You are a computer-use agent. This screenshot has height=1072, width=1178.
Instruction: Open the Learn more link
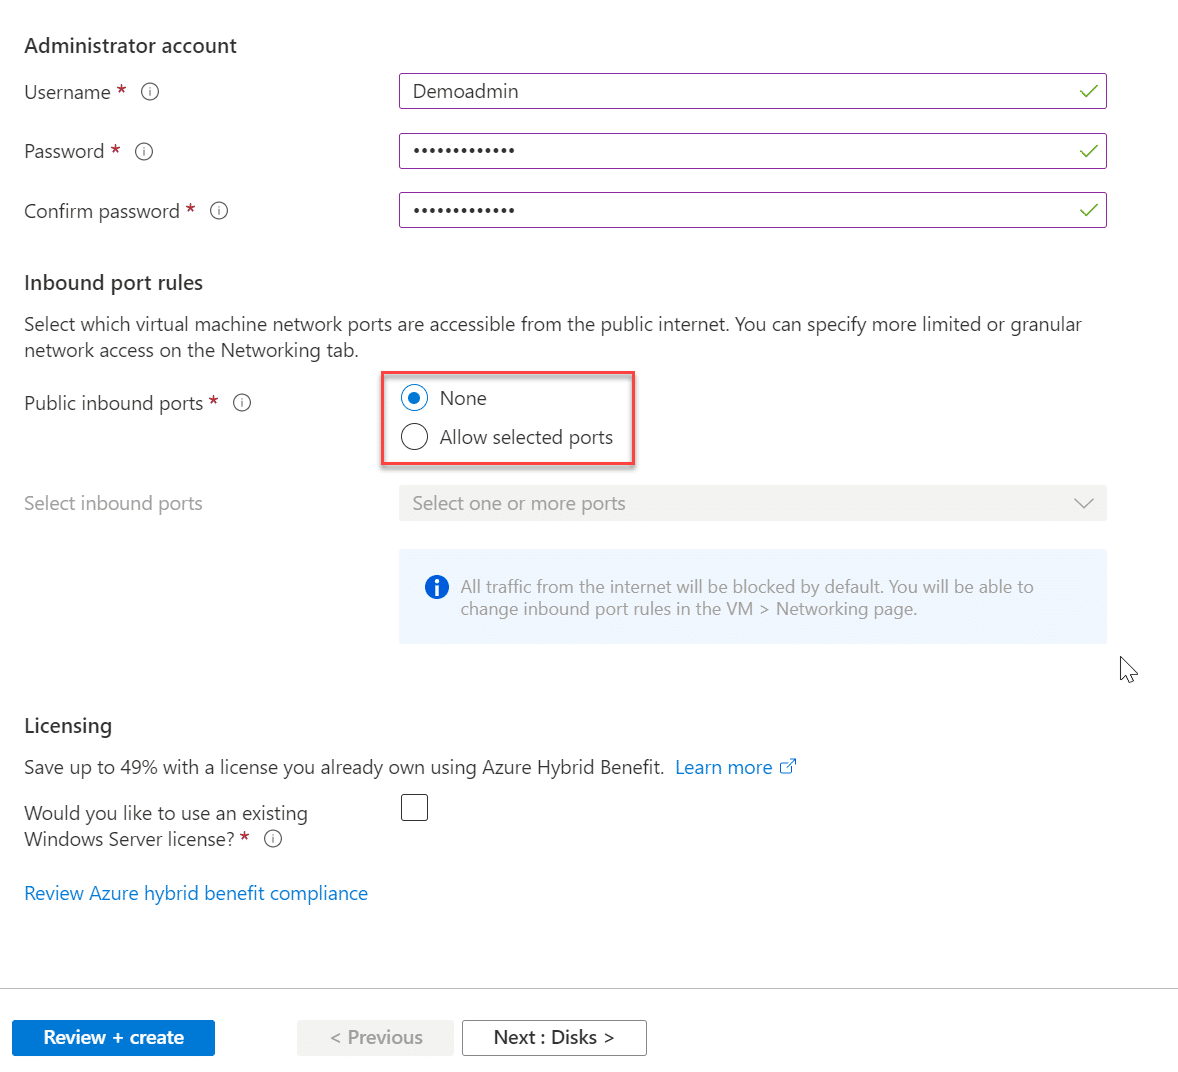723,767
